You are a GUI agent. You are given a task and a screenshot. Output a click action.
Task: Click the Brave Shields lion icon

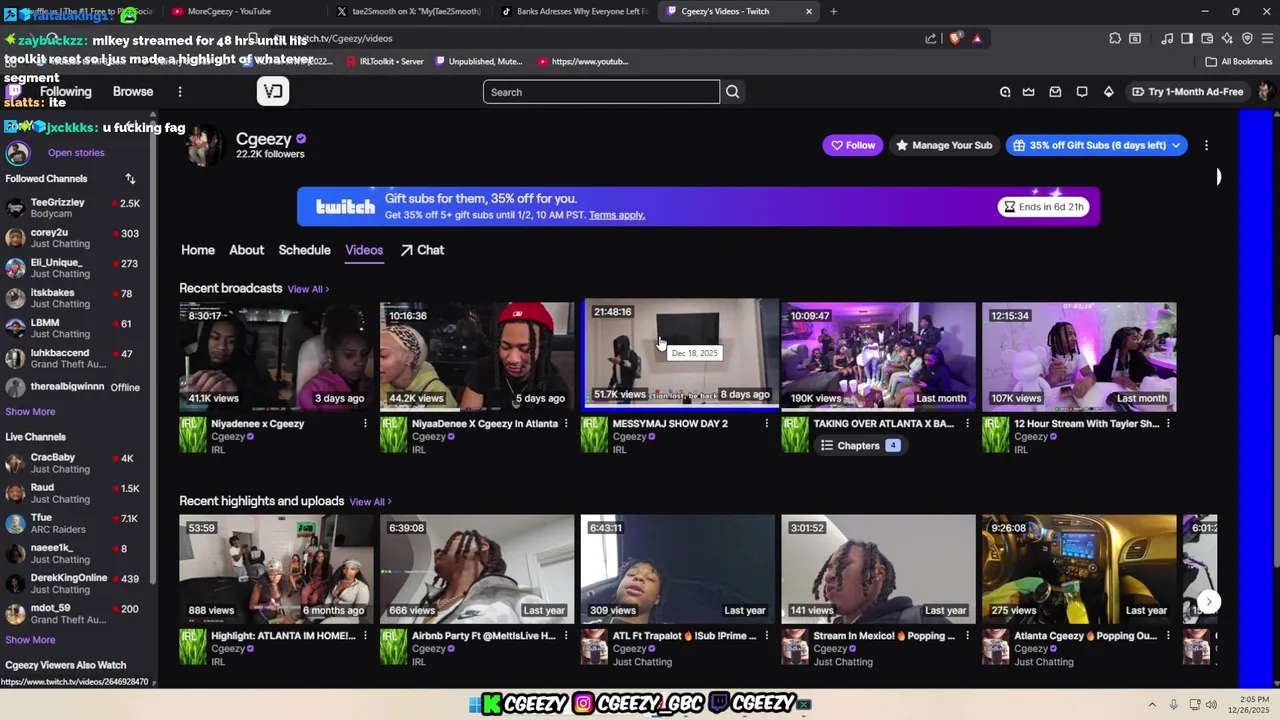pos(956,38)
